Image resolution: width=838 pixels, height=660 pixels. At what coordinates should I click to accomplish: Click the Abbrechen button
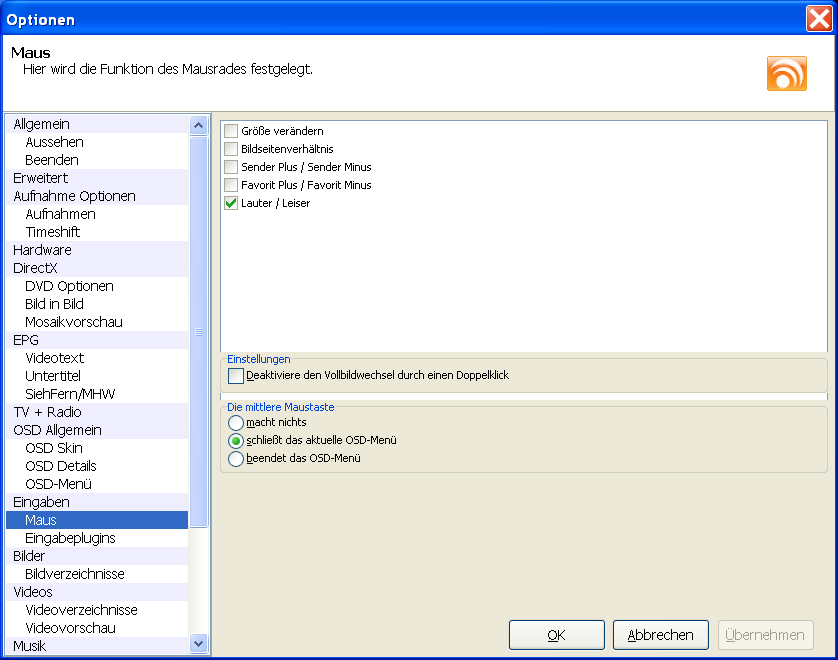[660, 635]
